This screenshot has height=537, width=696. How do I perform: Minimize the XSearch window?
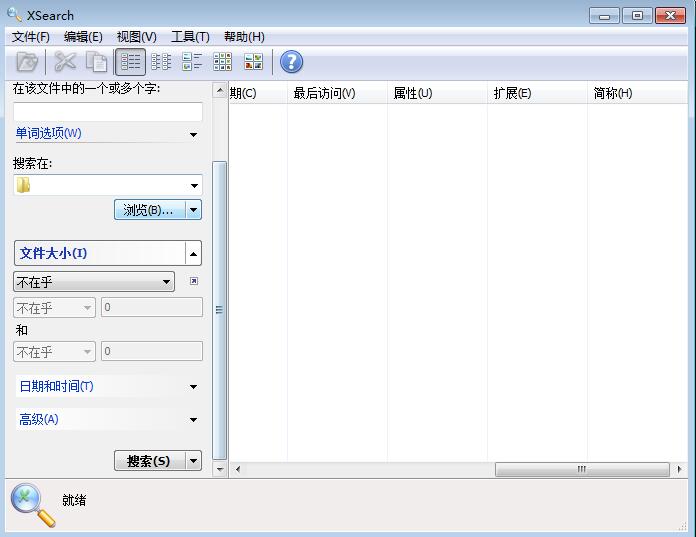604,16
